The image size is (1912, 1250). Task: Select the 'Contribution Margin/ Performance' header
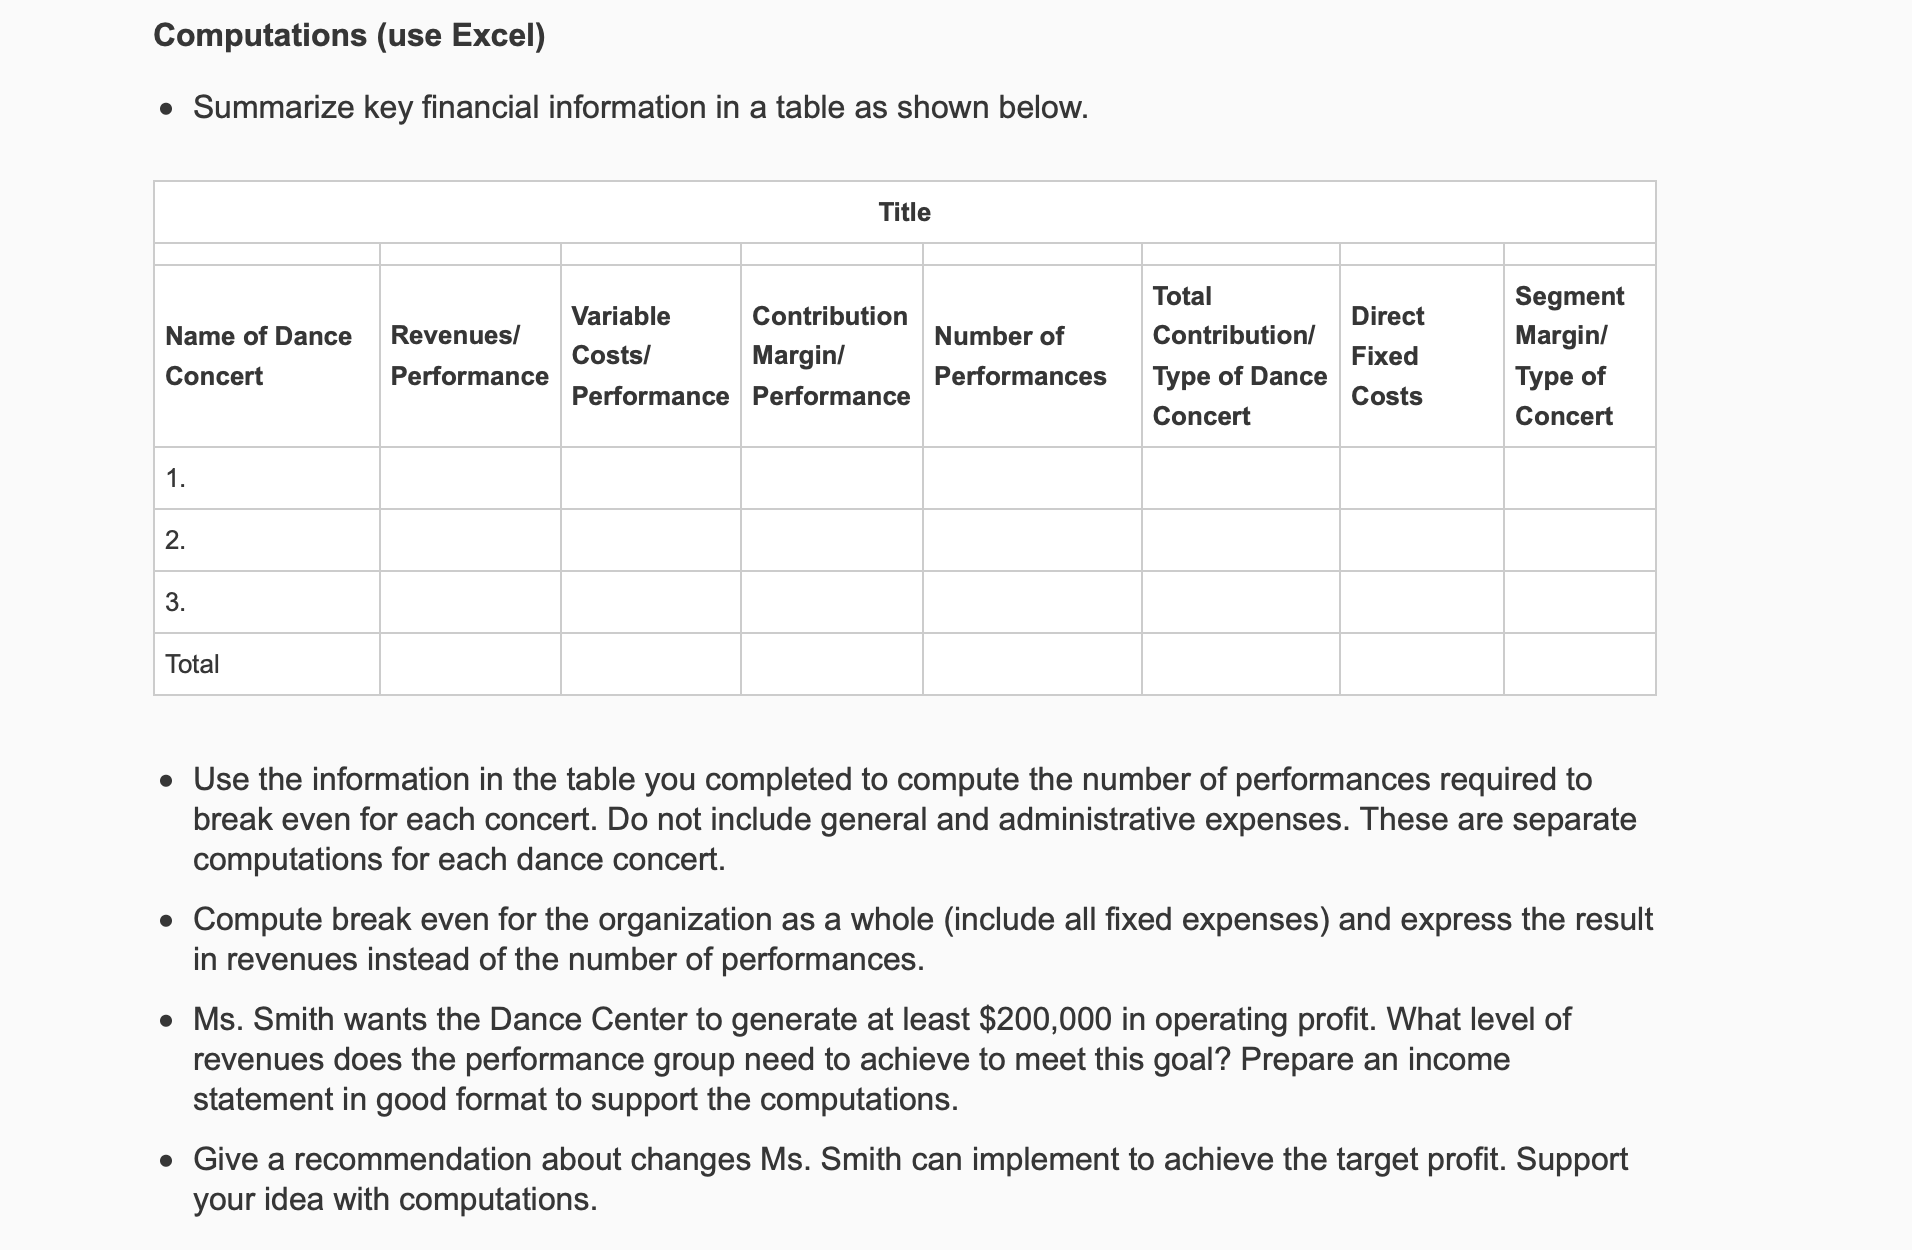[x=831, y=356]
